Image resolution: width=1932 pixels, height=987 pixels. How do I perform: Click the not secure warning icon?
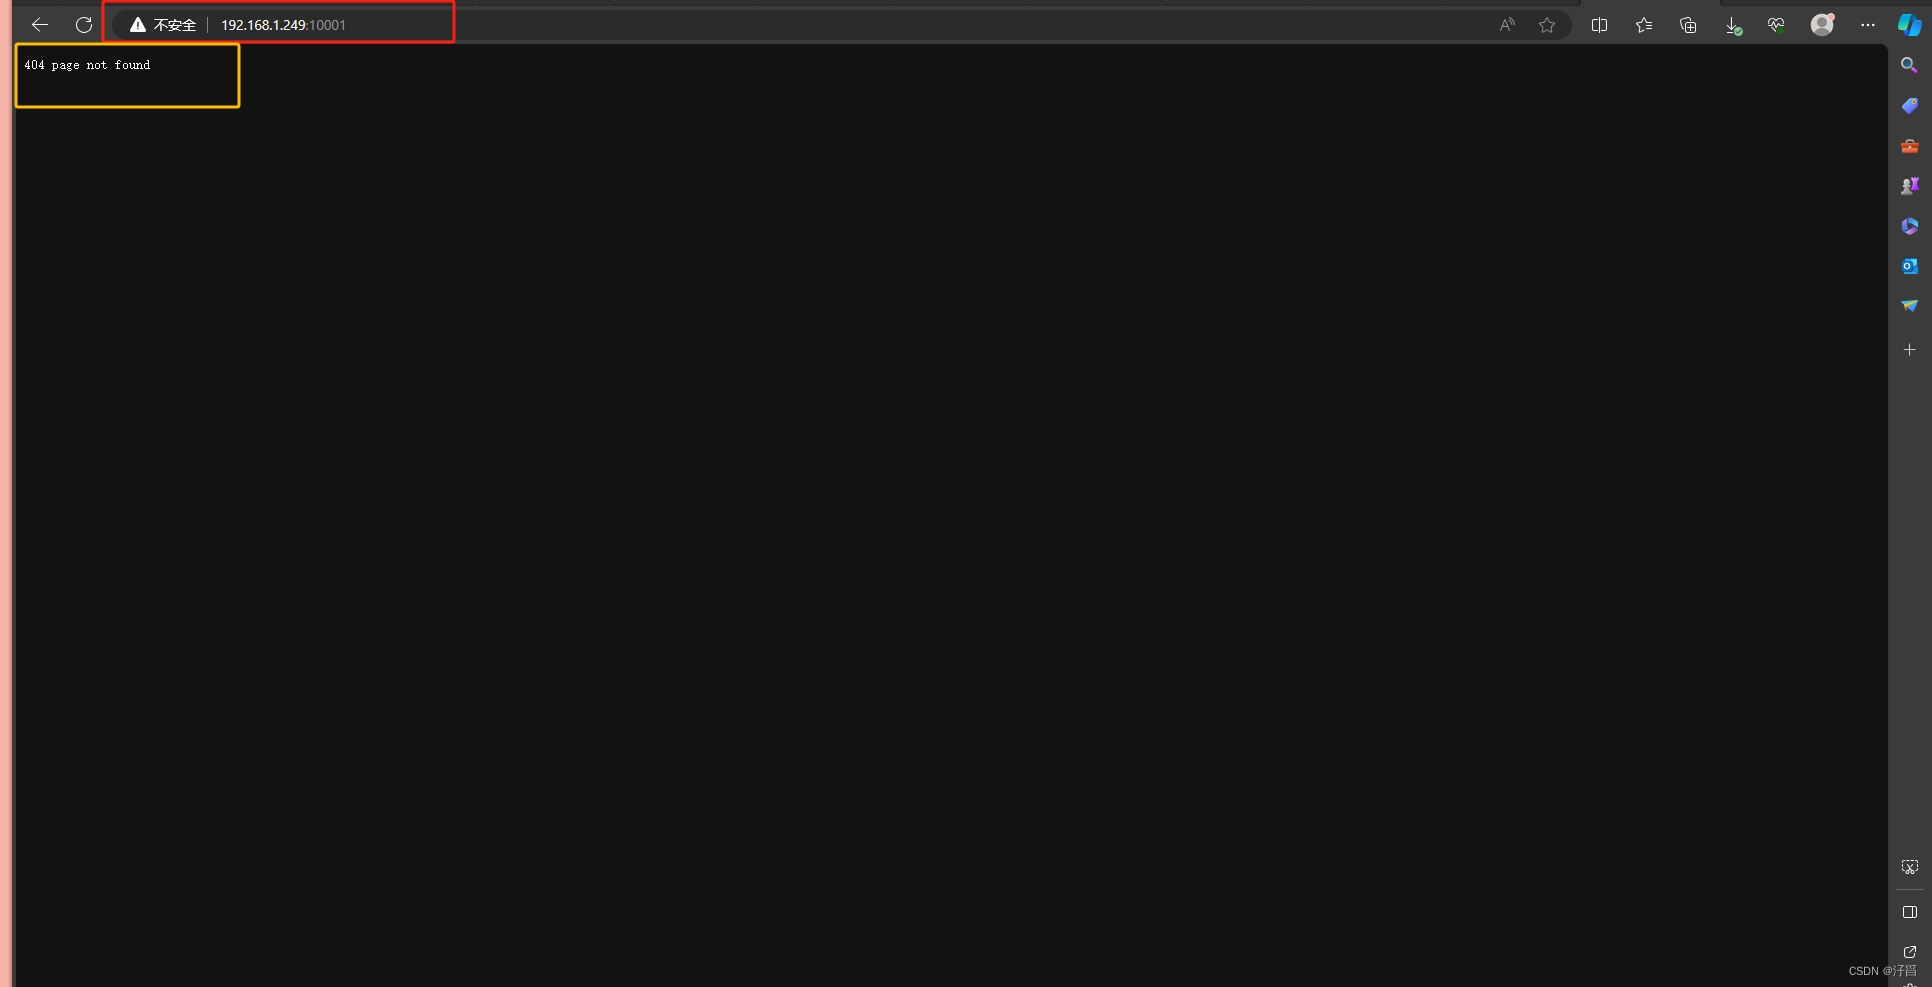pos(138,25)
